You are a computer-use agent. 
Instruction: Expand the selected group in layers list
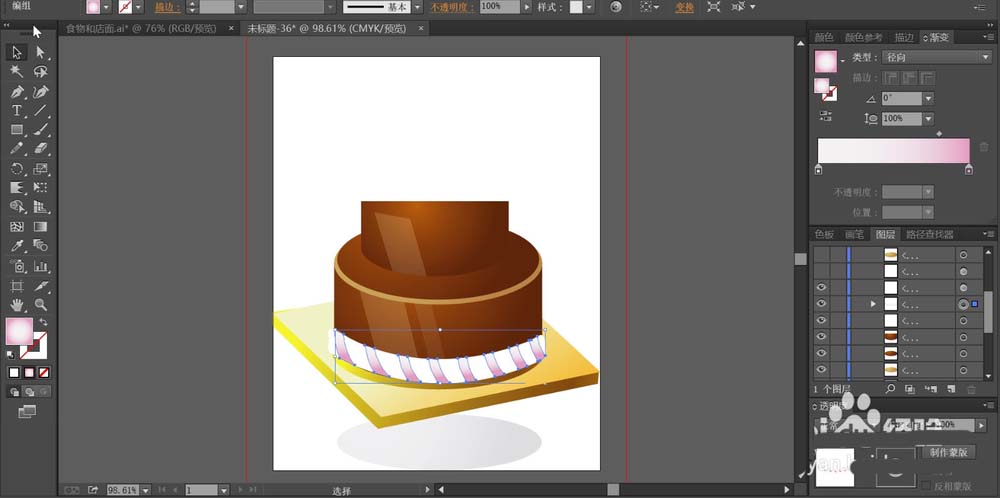click(x=873, y=303)
